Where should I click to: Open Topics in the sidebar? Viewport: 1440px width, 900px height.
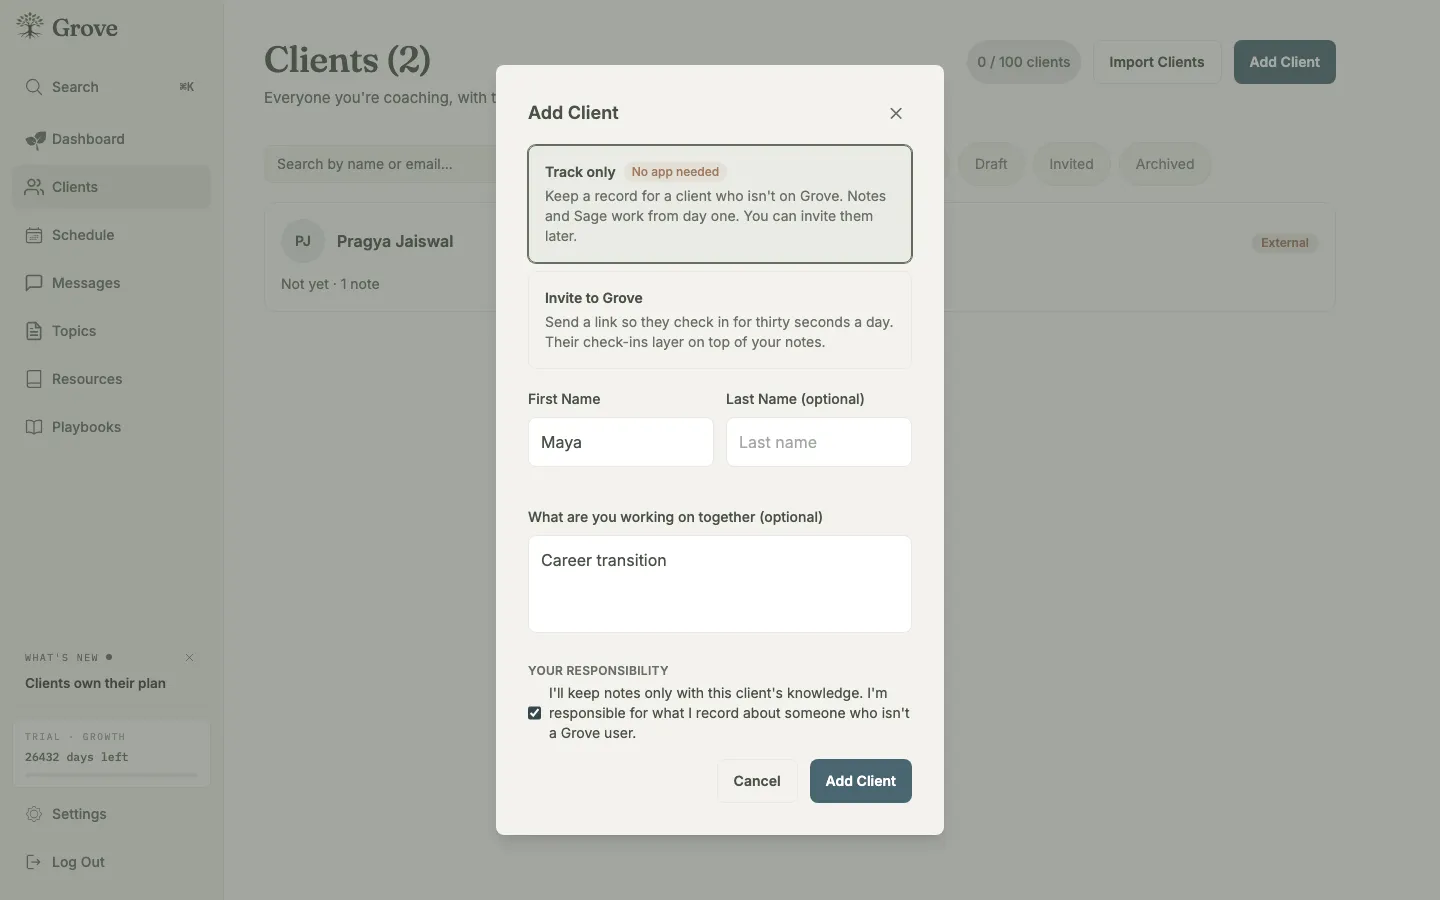112,331
